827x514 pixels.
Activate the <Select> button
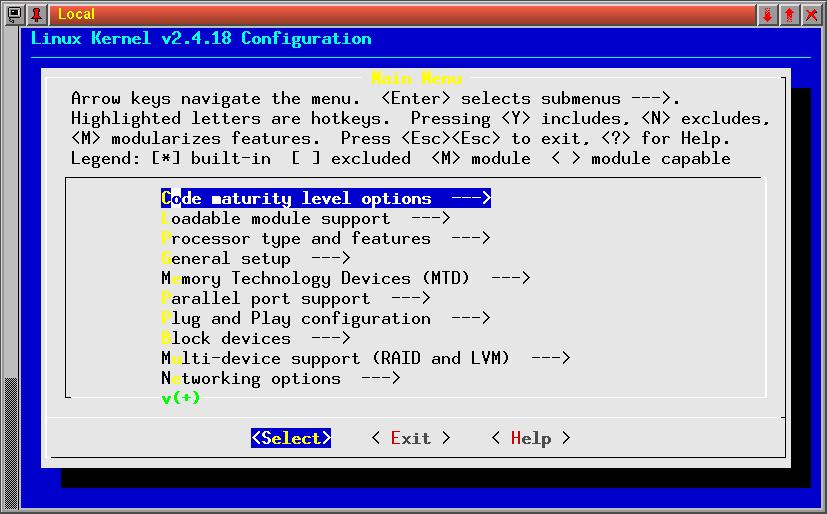click(291, 438)
